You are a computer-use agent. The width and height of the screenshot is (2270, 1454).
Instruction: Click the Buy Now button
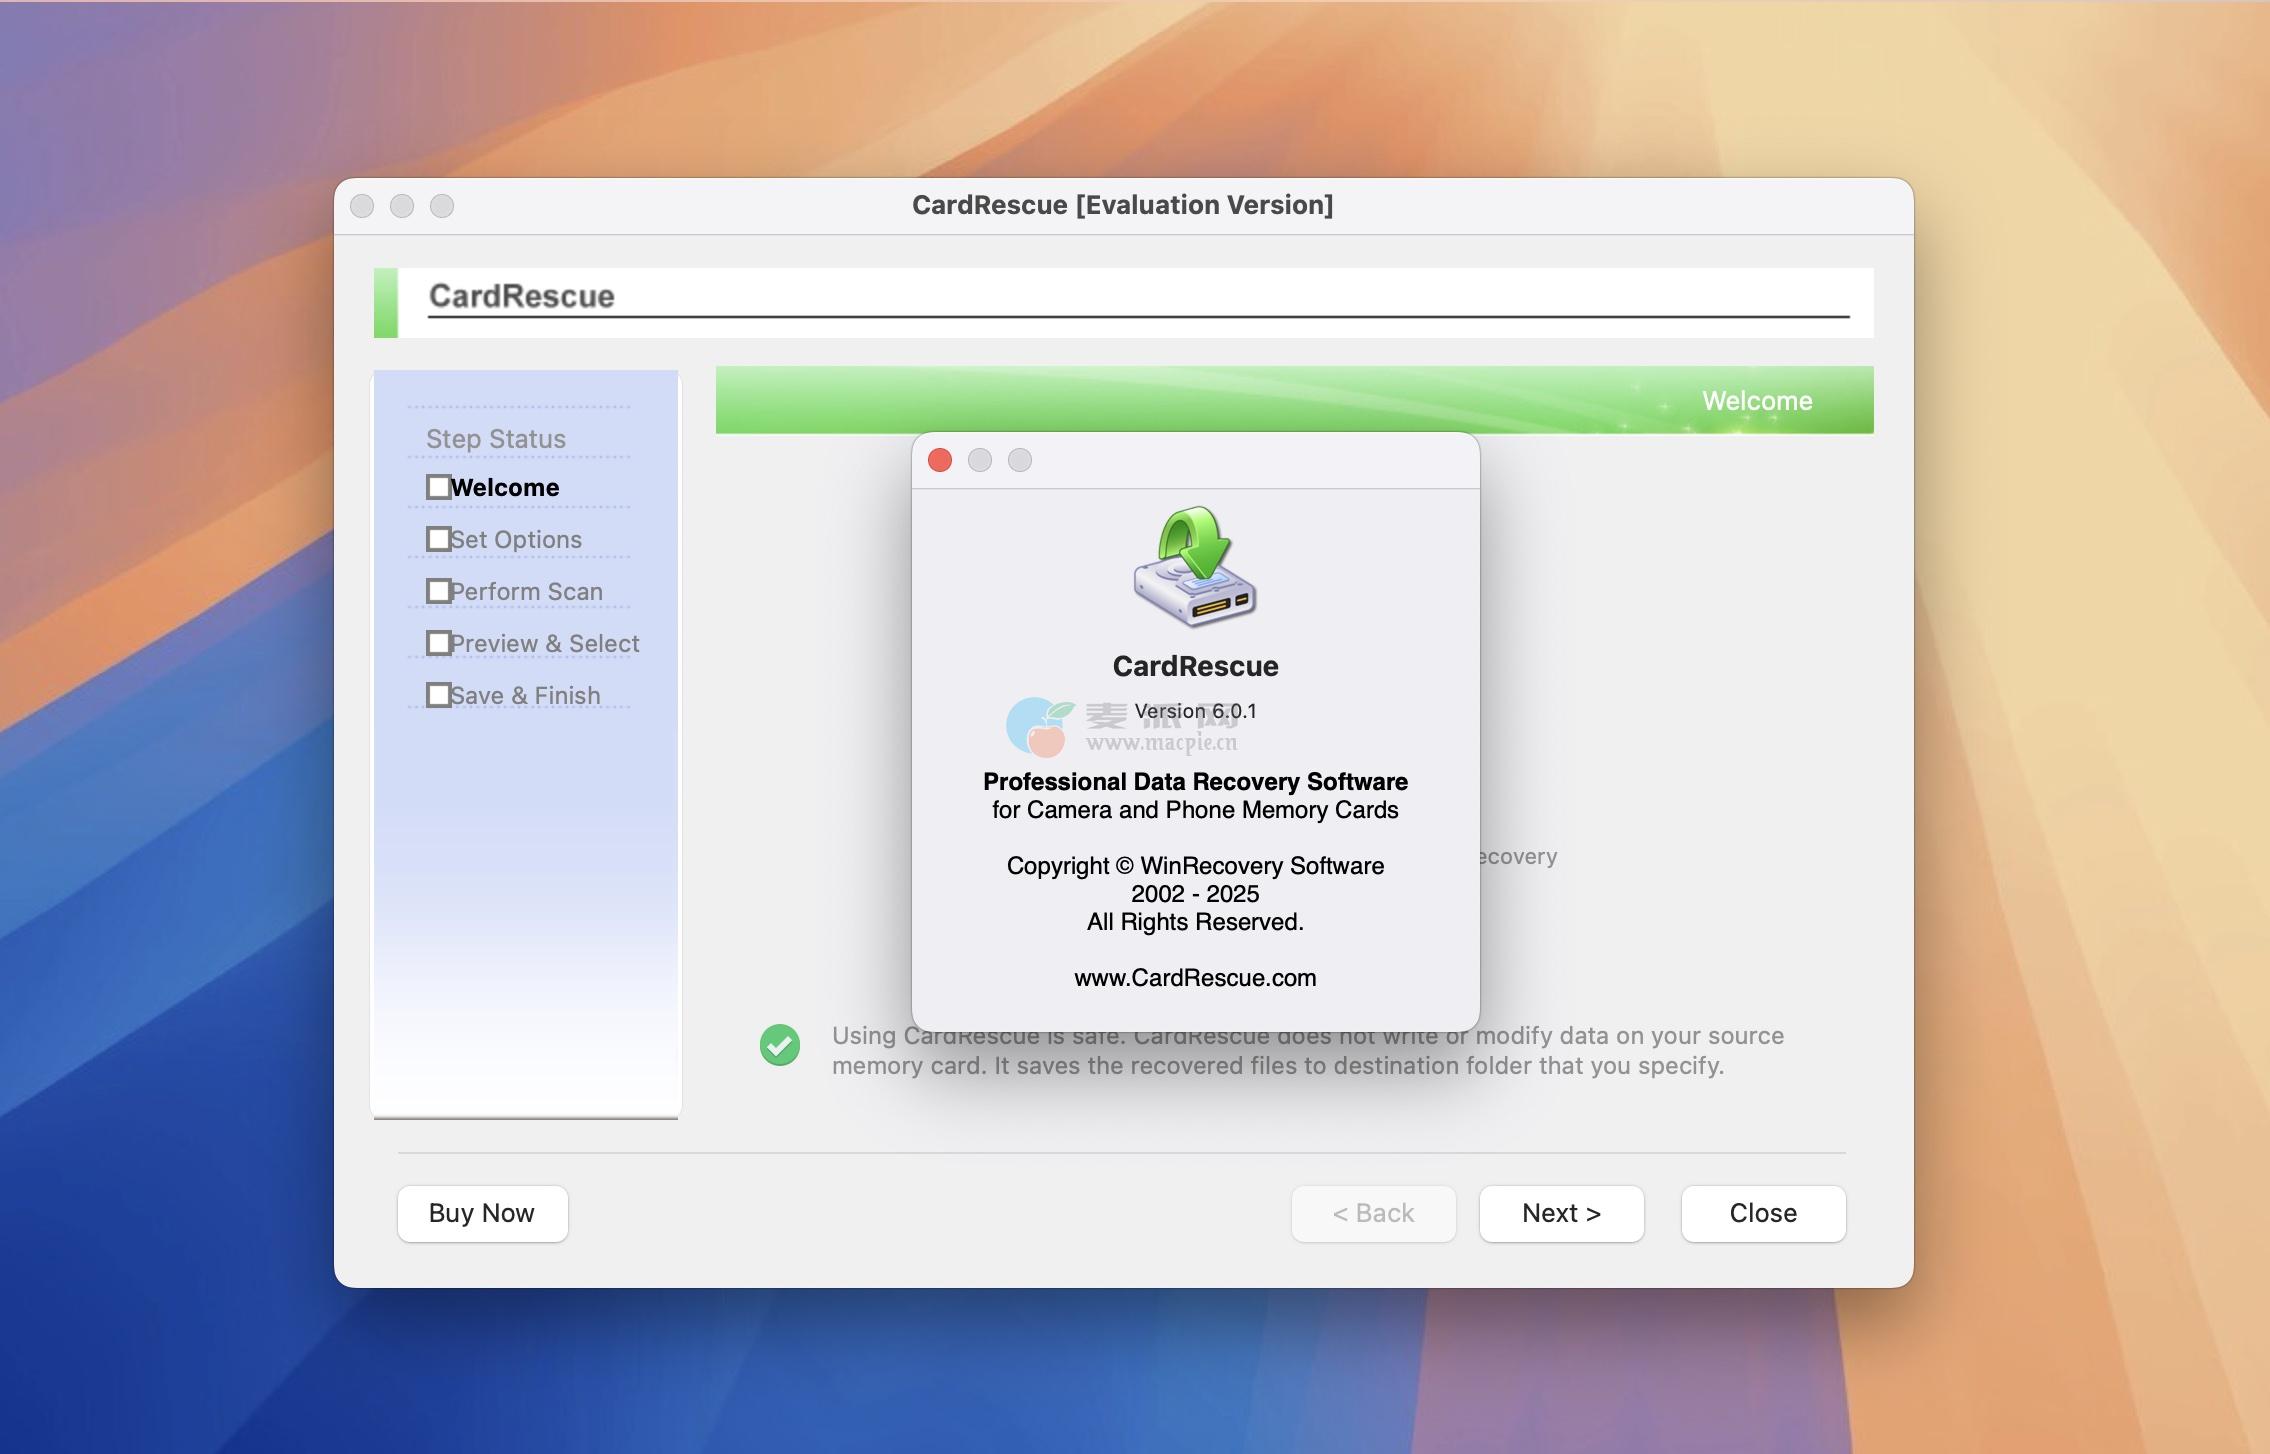(482, 1213)
